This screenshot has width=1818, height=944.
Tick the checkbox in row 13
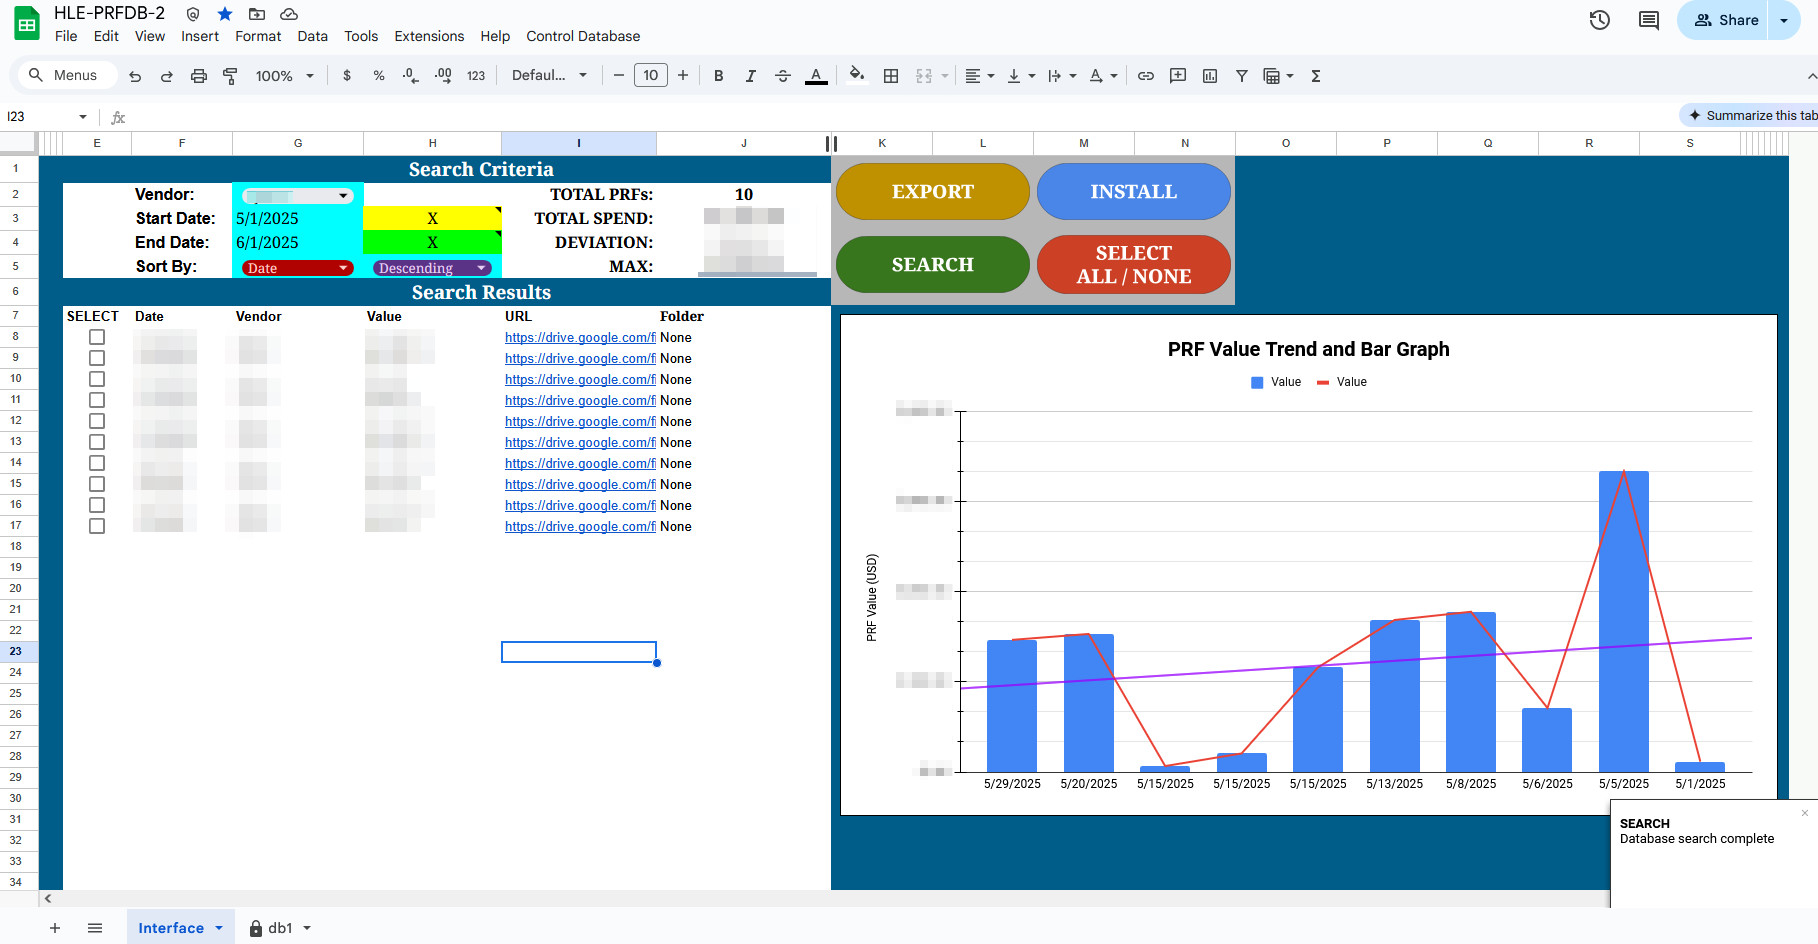coord(97,442)
